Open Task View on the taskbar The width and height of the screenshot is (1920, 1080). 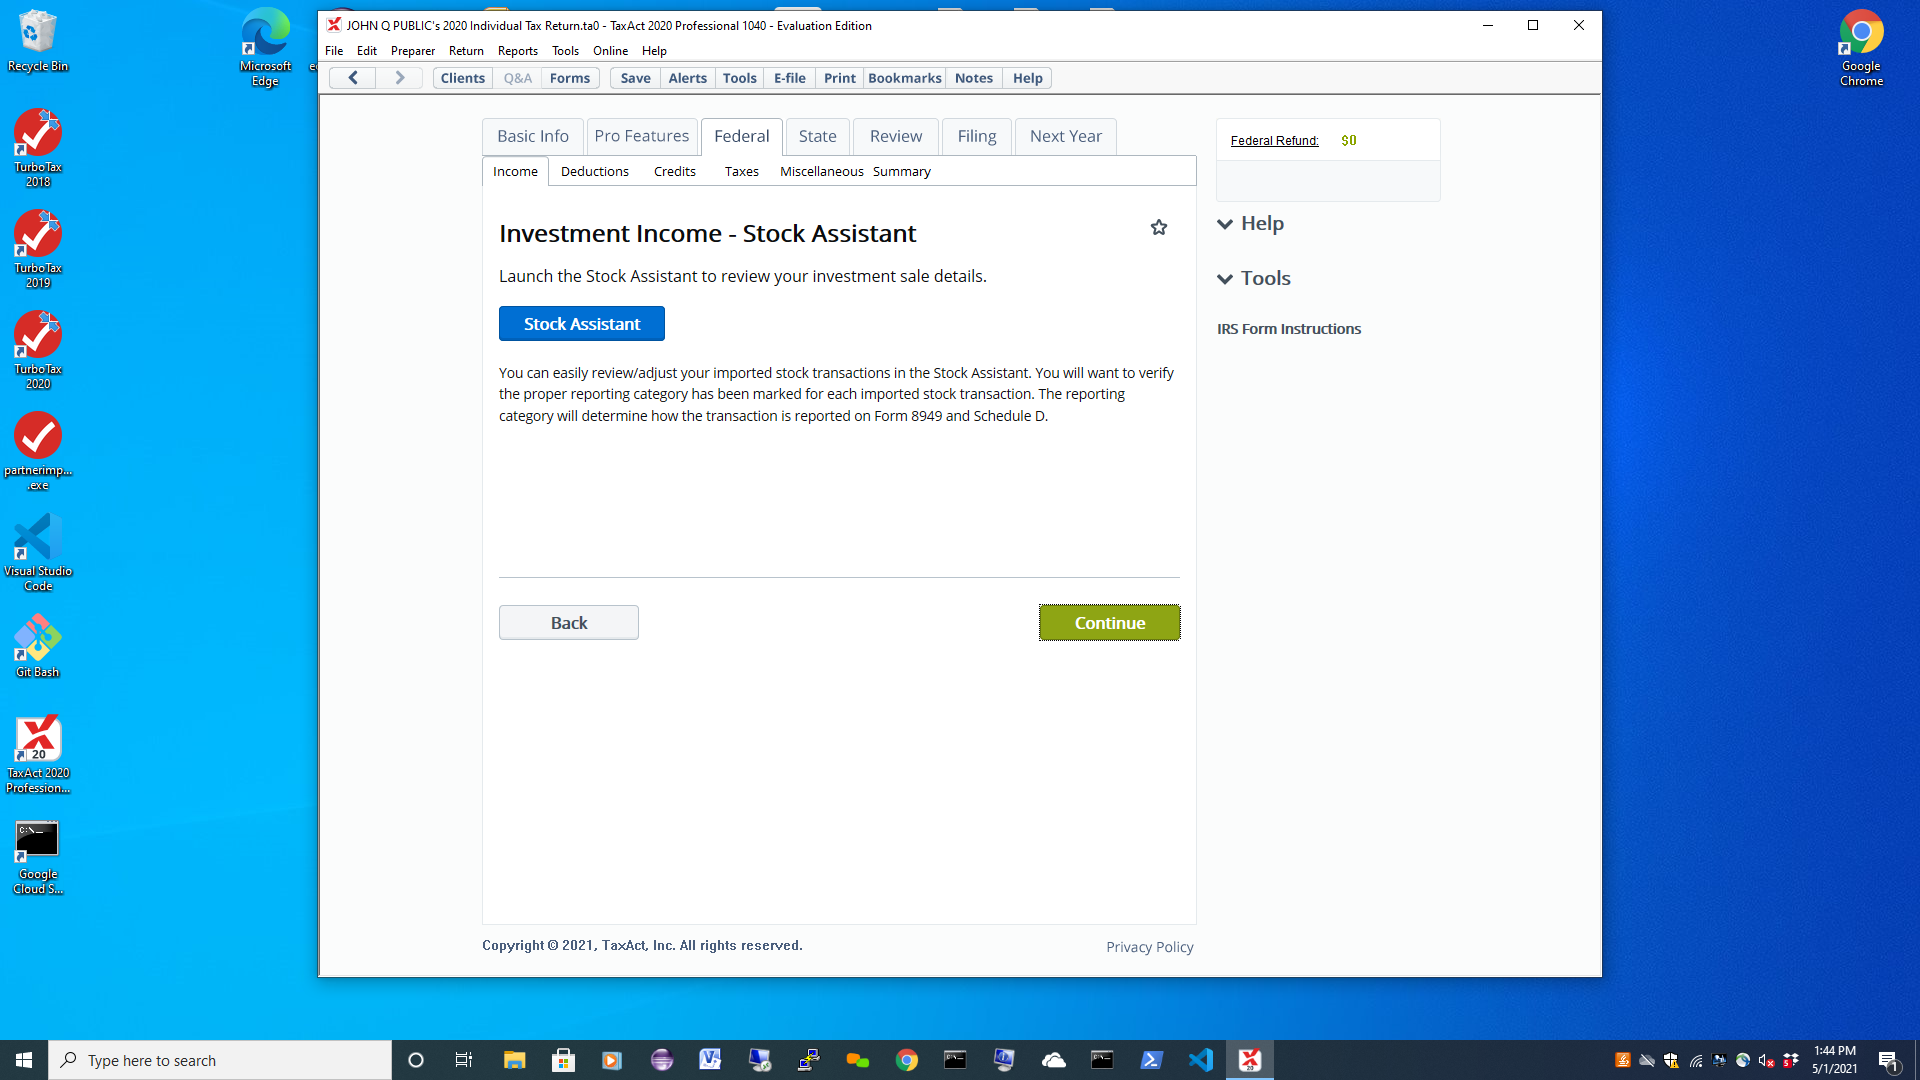point(464,1060)
